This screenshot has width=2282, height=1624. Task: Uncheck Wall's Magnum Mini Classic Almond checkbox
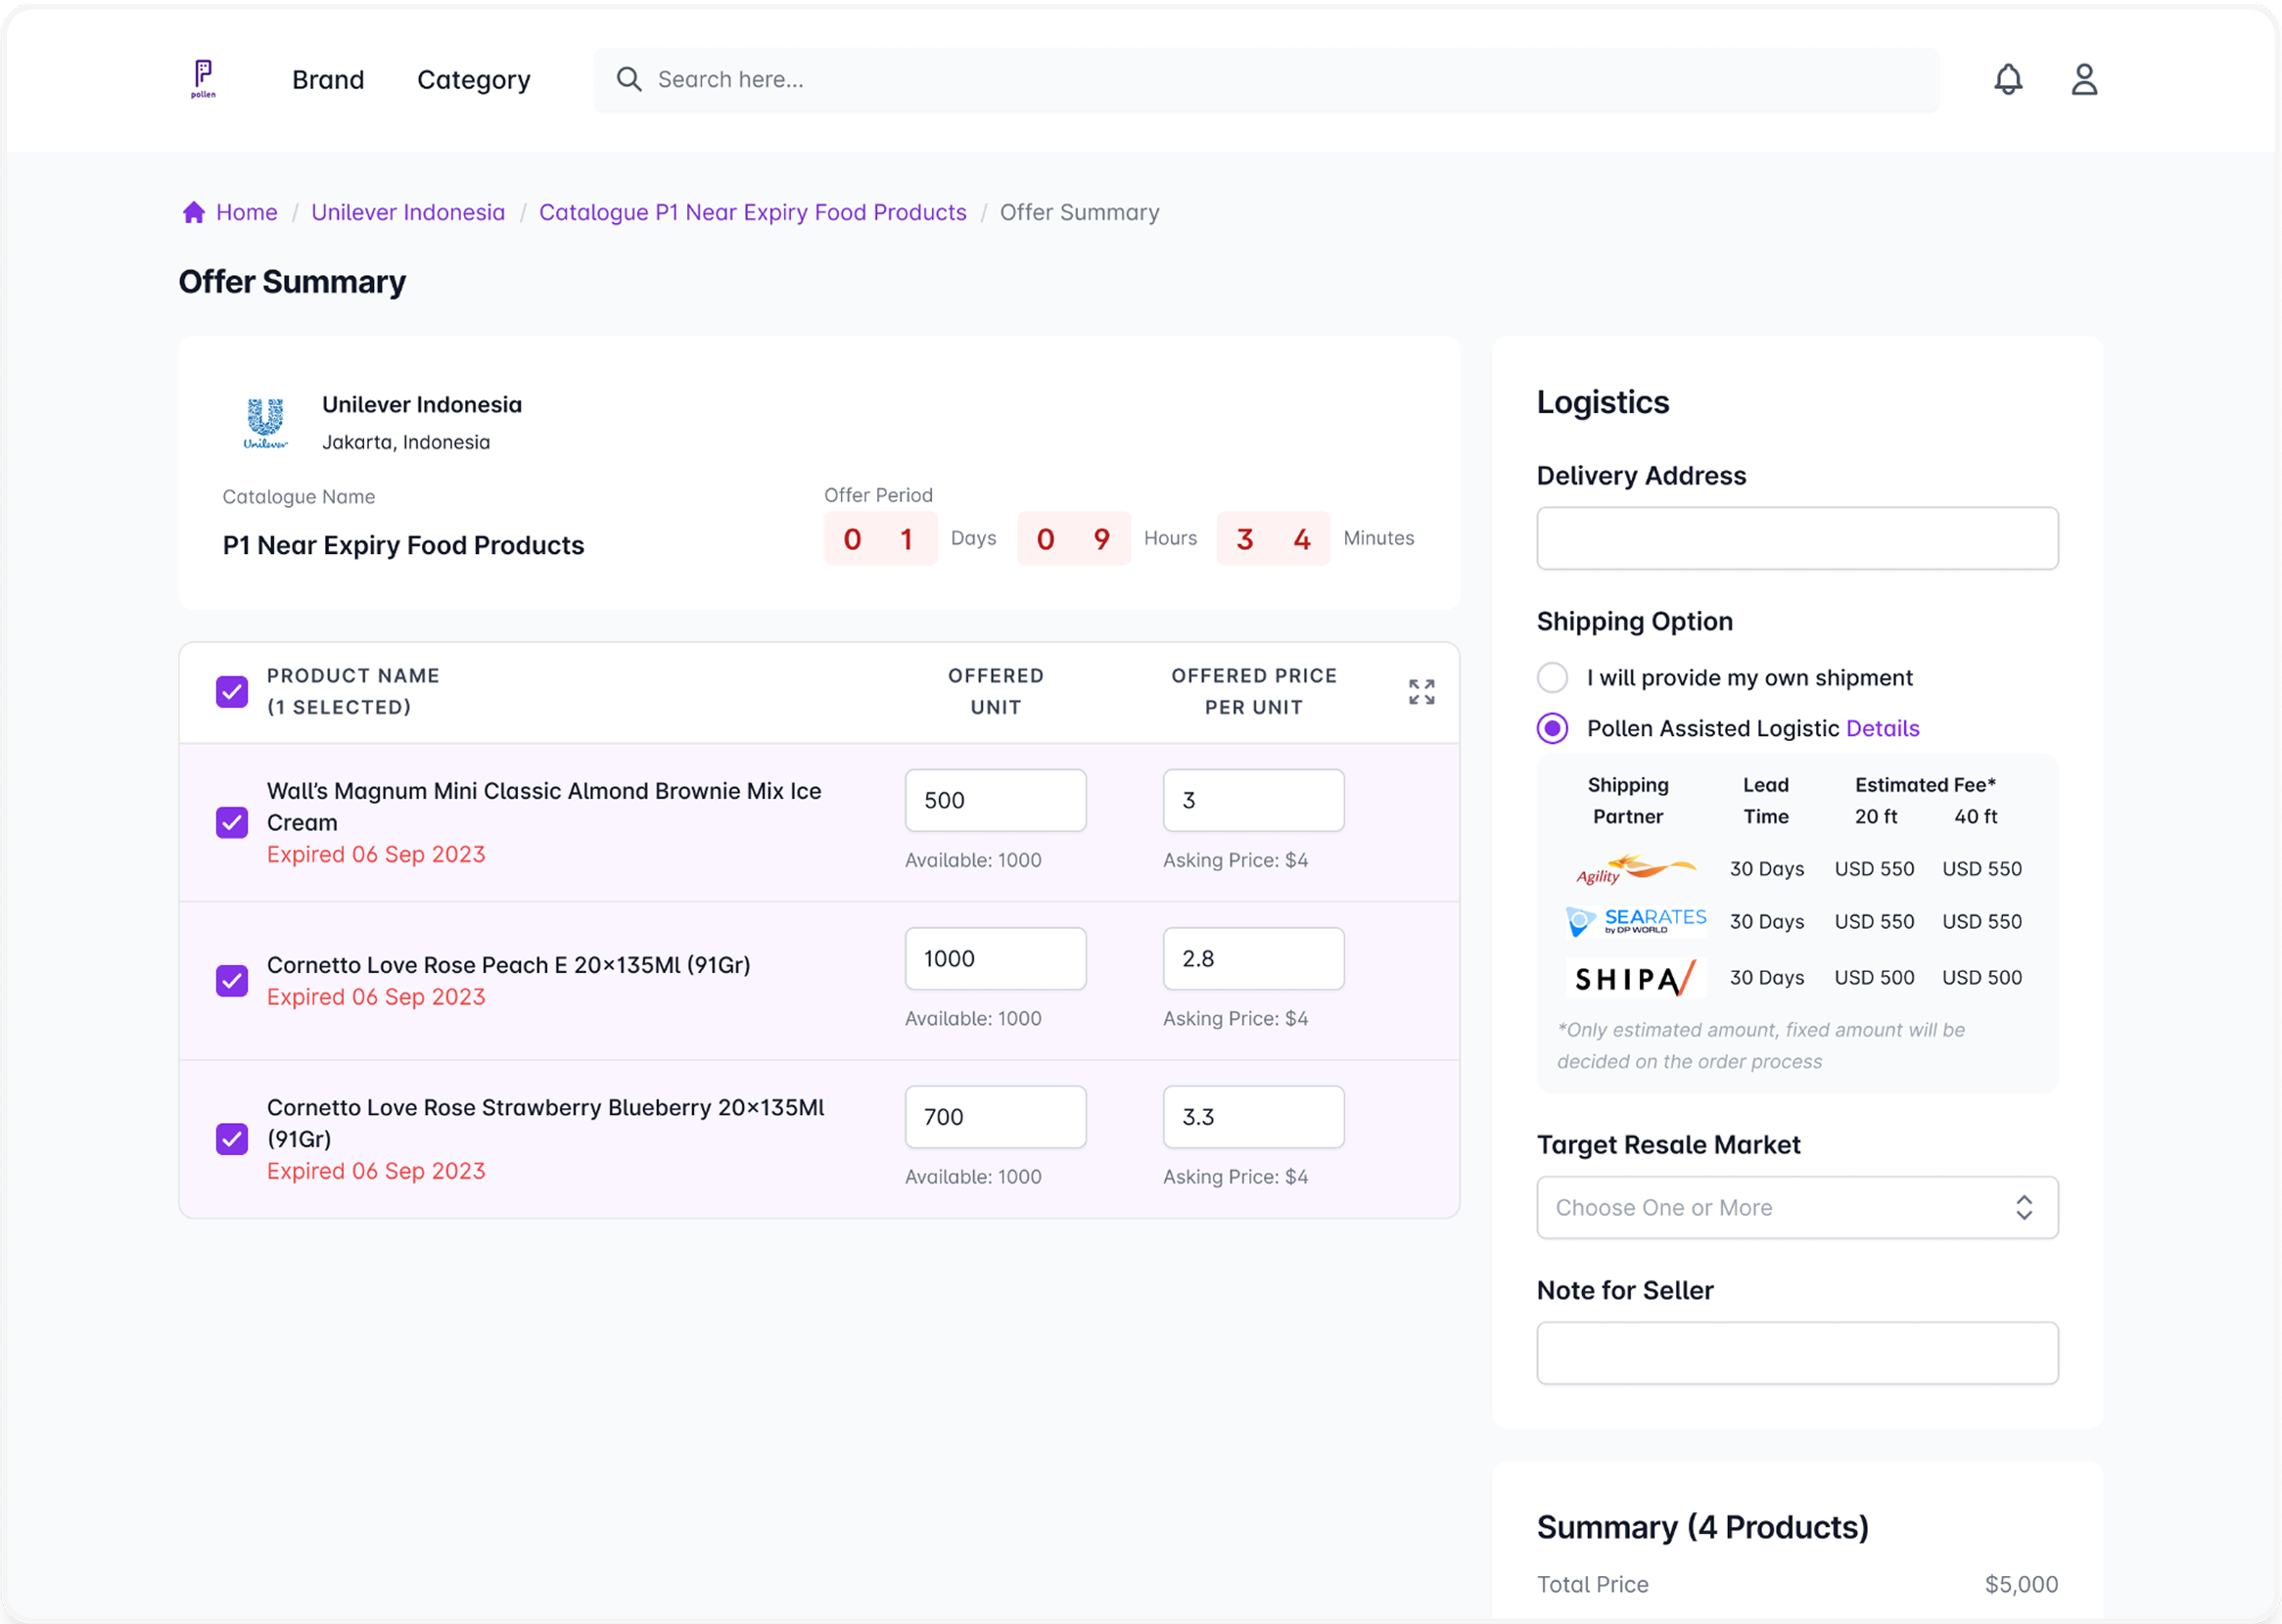tap(232, 822)
